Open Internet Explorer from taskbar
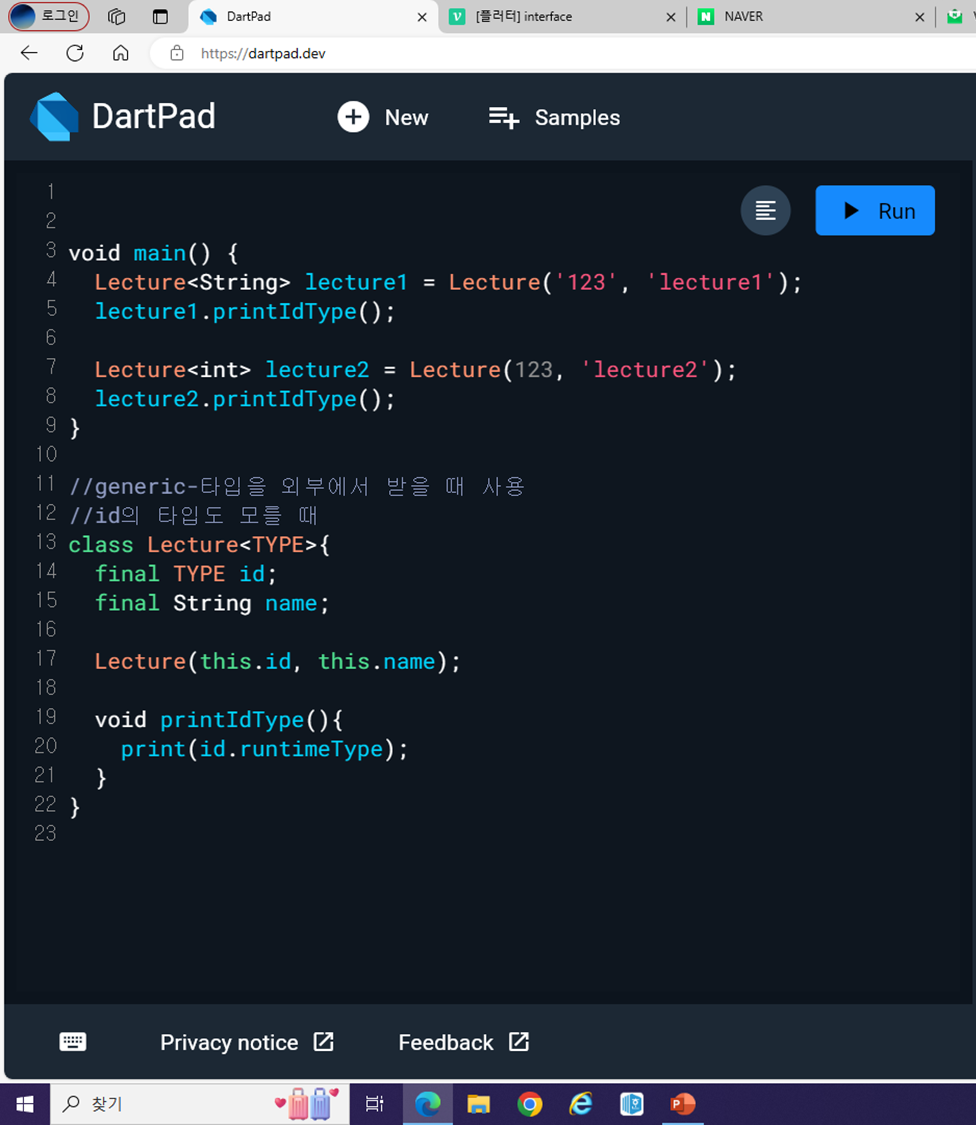 click(581, 1103)
